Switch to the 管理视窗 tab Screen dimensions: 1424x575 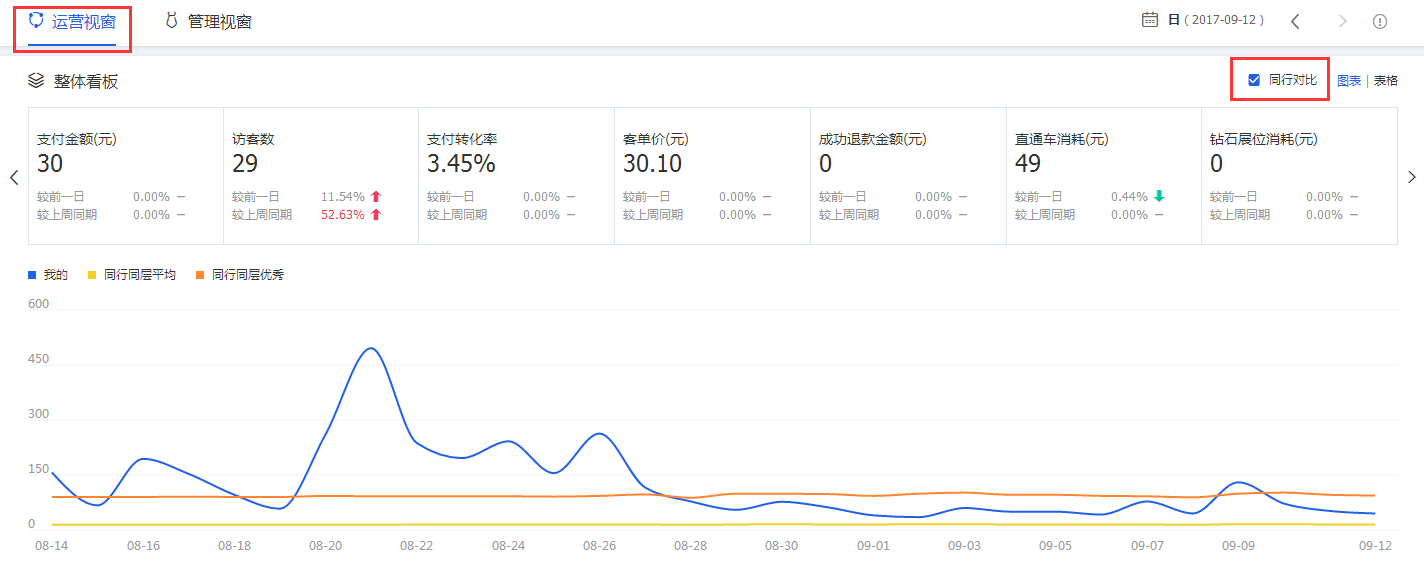pos(219,21)
